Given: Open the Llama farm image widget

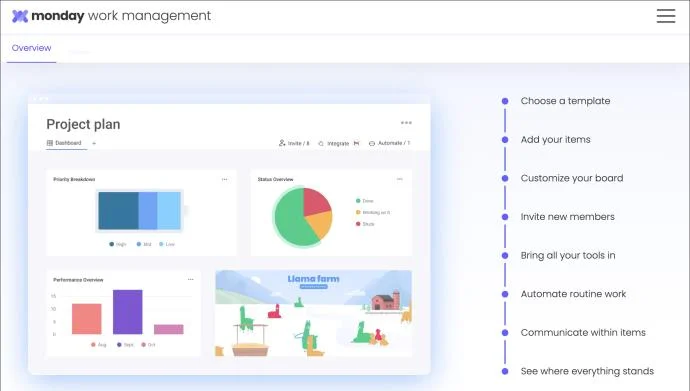Looking at the screenshot, I should (x=313, y=313).
